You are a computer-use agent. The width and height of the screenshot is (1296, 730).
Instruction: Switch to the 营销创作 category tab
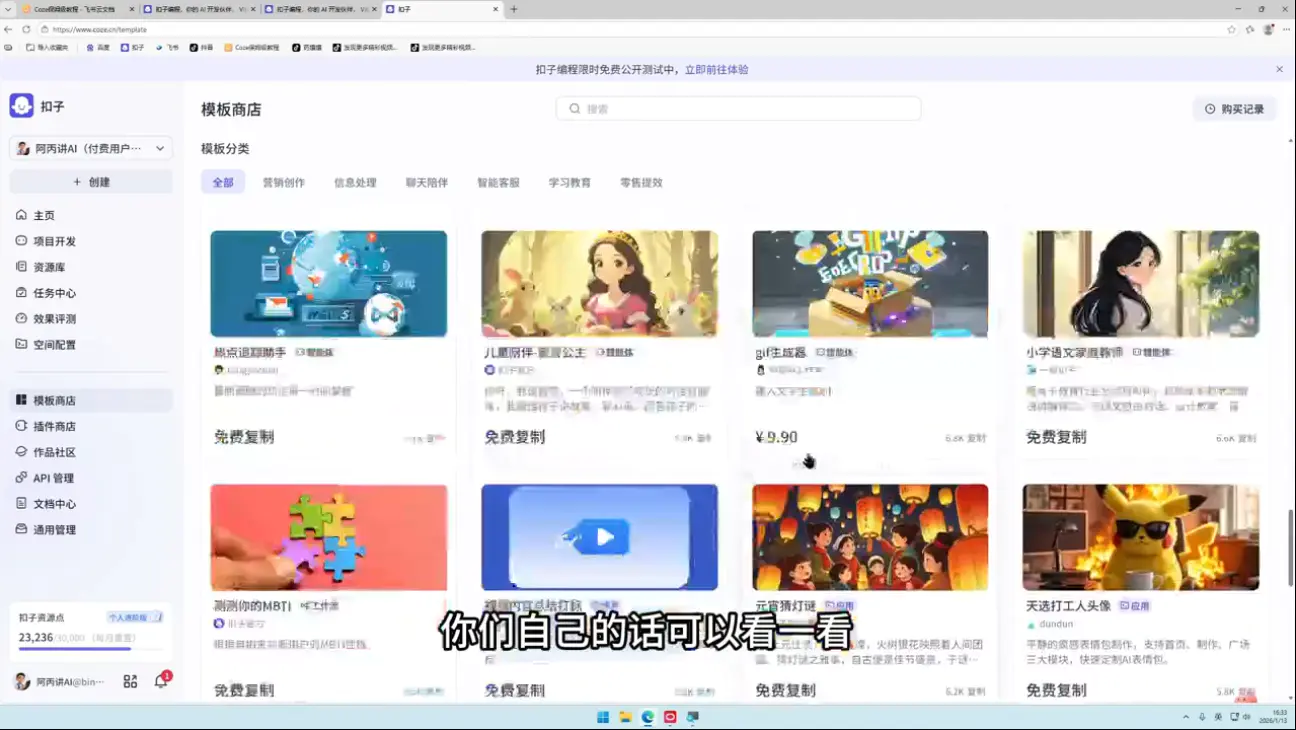point(286,182)
